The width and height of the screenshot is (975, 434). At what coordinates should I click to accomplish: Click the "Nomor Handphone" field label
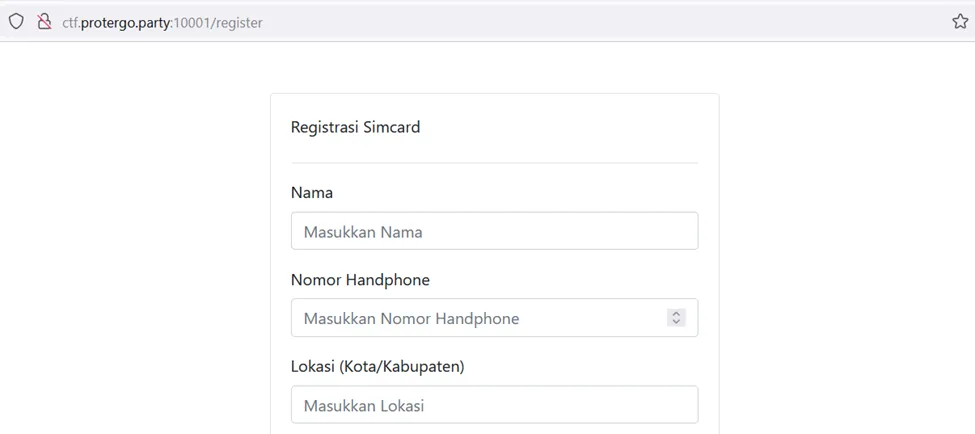[360, 279]
